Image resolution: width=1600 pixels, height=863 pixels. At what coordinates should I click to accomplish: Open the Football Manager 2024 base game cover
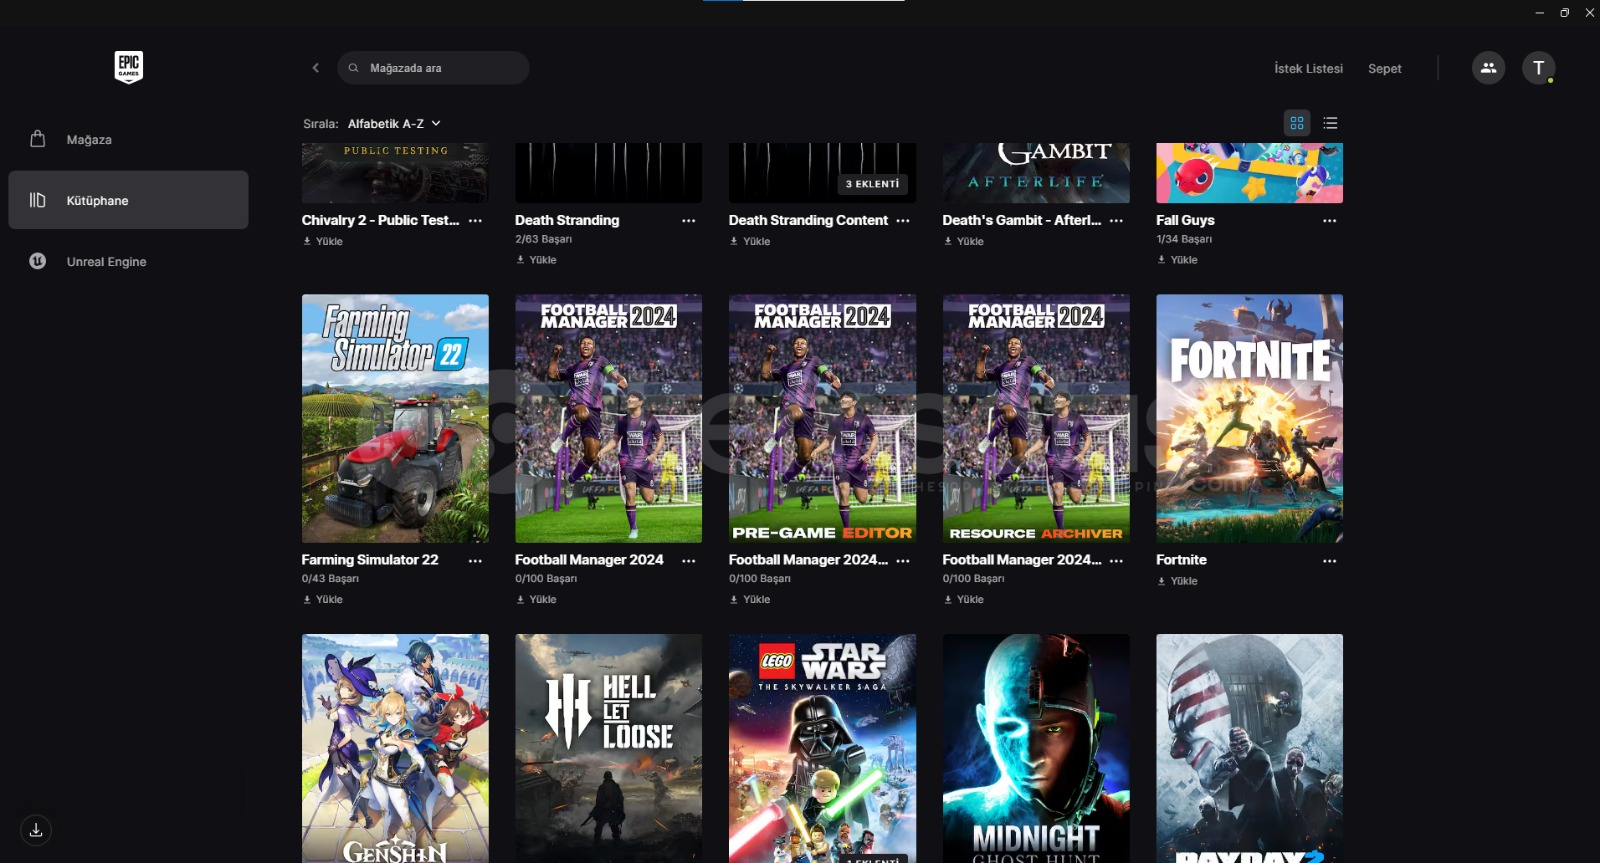click(608, 418)
